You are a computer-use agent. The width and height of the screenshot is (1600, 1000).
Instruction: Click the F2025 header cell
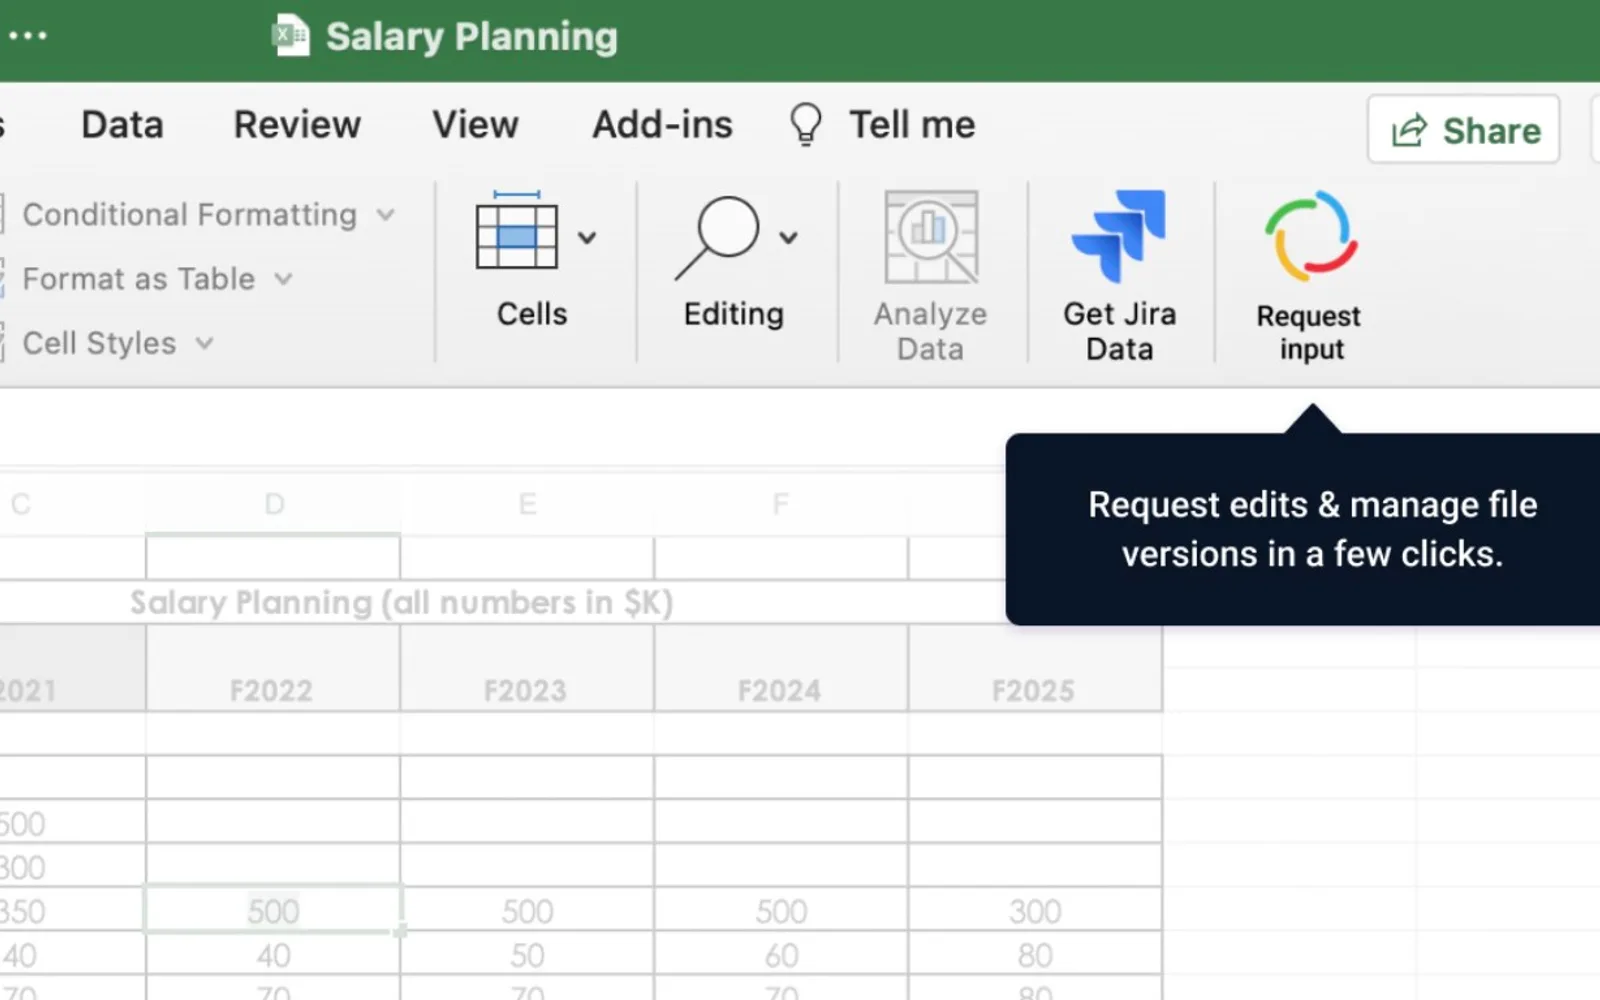tap(1035, 668)
